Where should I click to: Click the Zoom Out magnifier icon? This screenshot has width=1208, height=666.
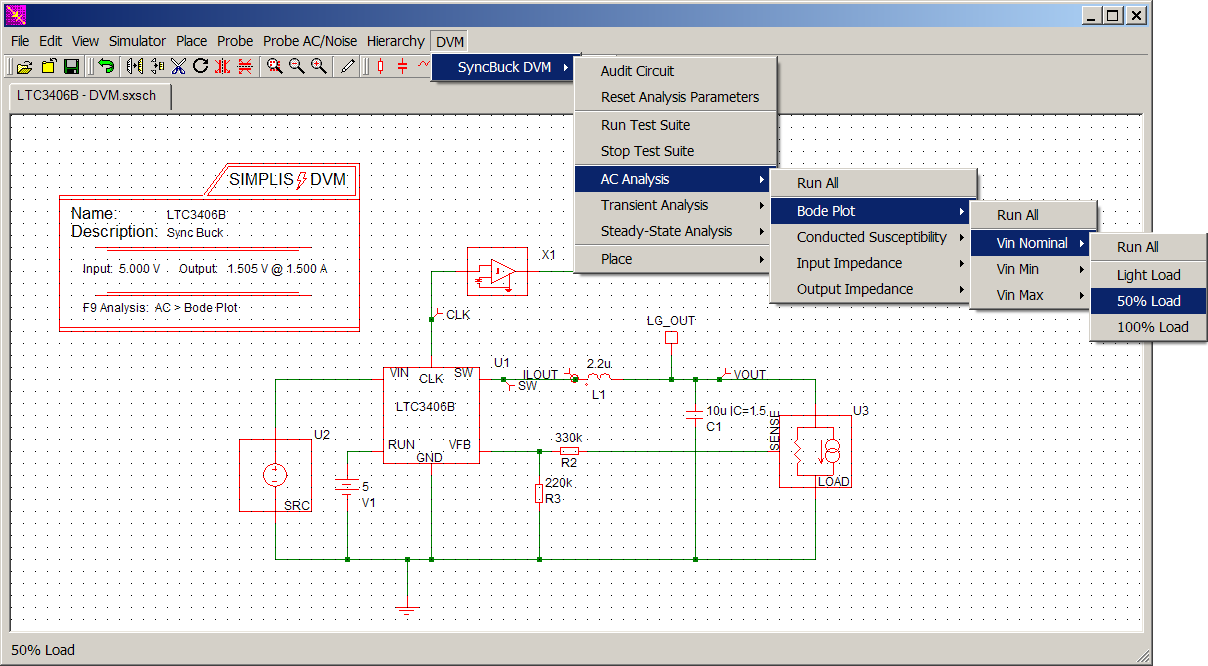point(296,67)
